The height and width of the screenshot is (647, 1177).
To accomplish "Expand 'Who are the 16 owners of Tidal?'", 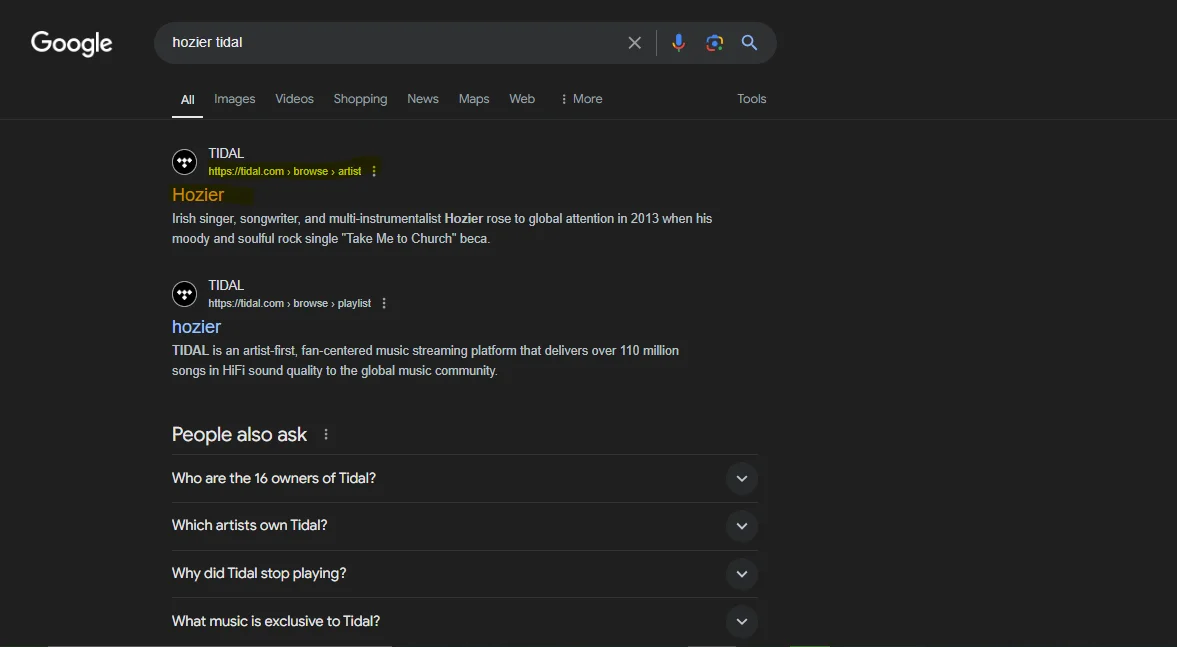I will click(465, 479).
